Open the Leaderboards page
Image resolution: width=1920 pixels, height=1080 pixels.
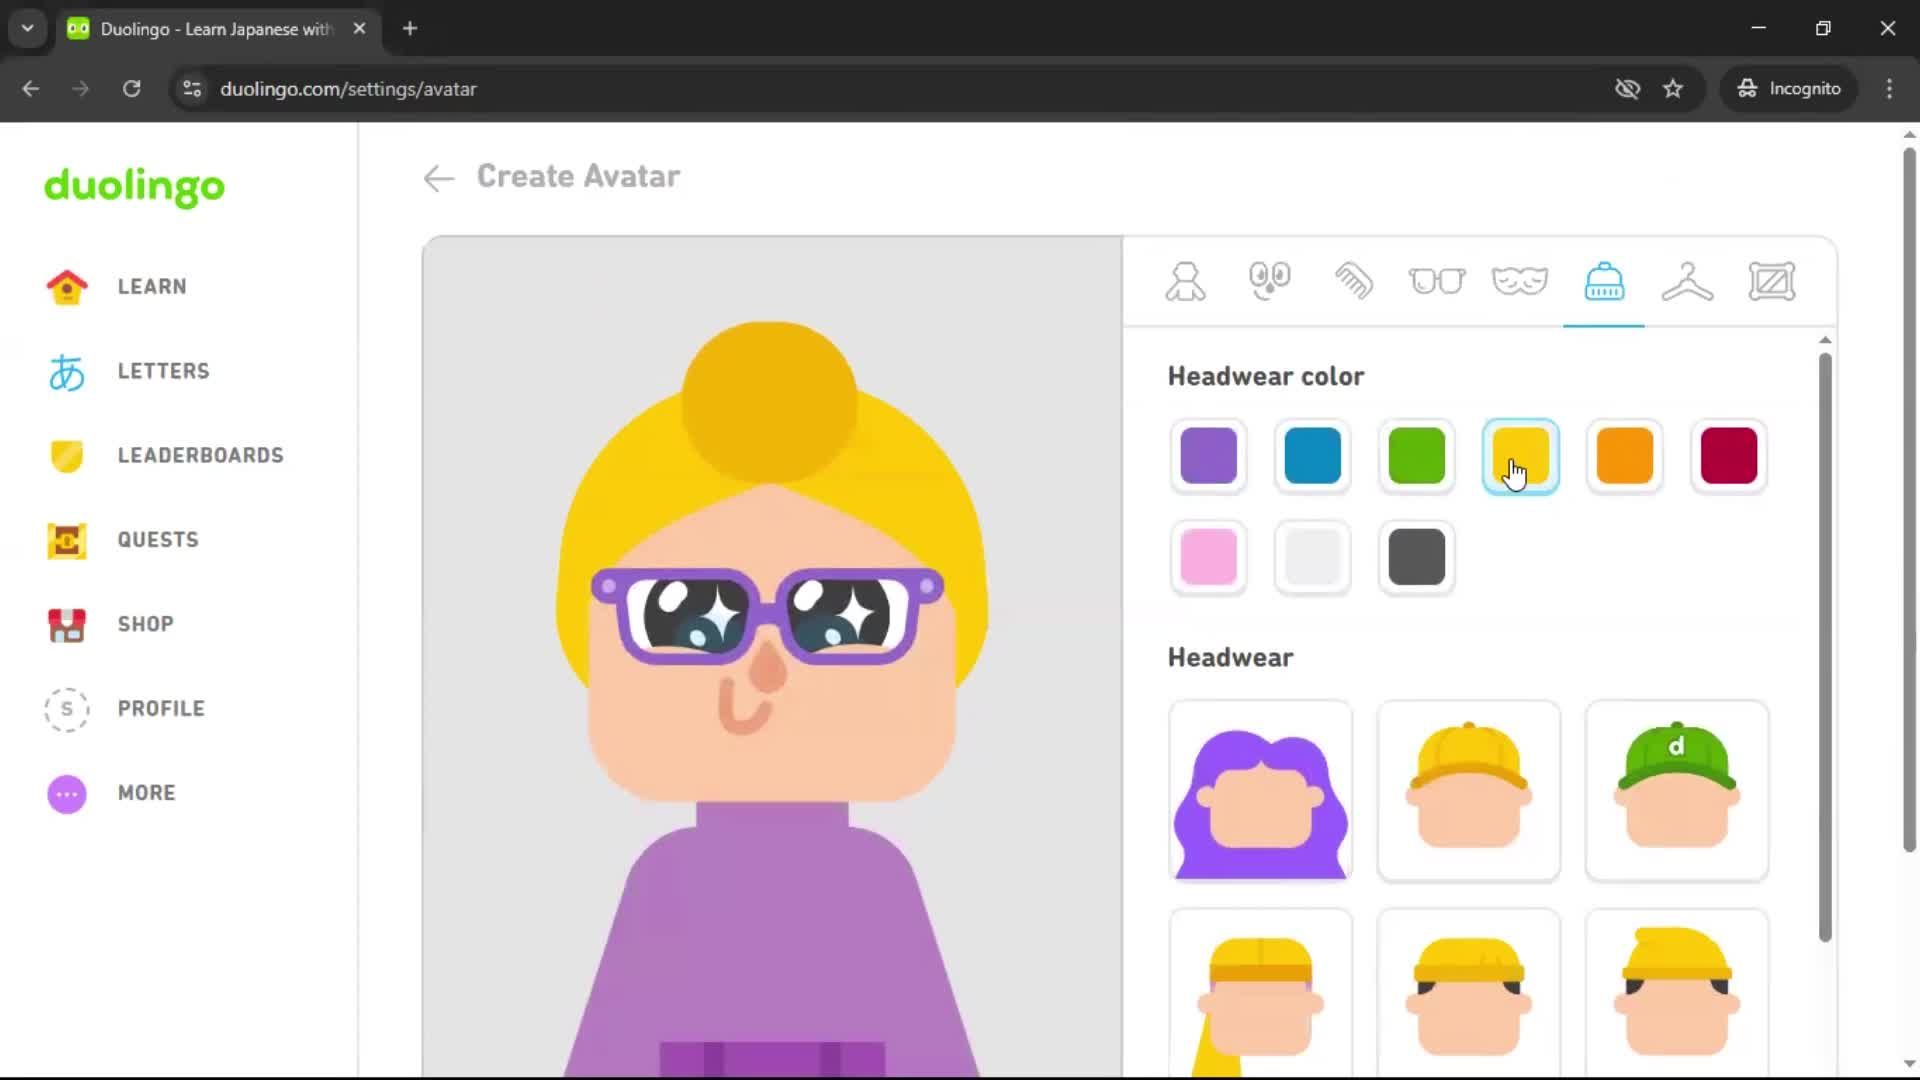pyautogui.click(x=199, y=455)
